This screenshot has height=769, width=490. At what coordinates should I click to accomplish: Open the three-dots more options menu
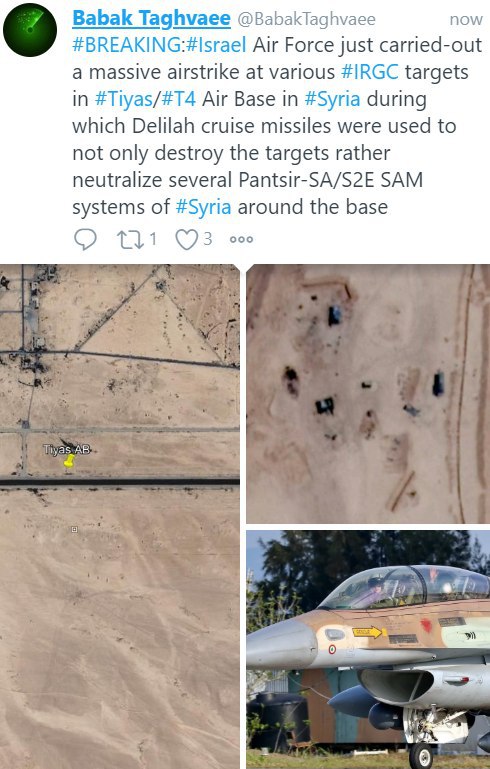point(241,239)
